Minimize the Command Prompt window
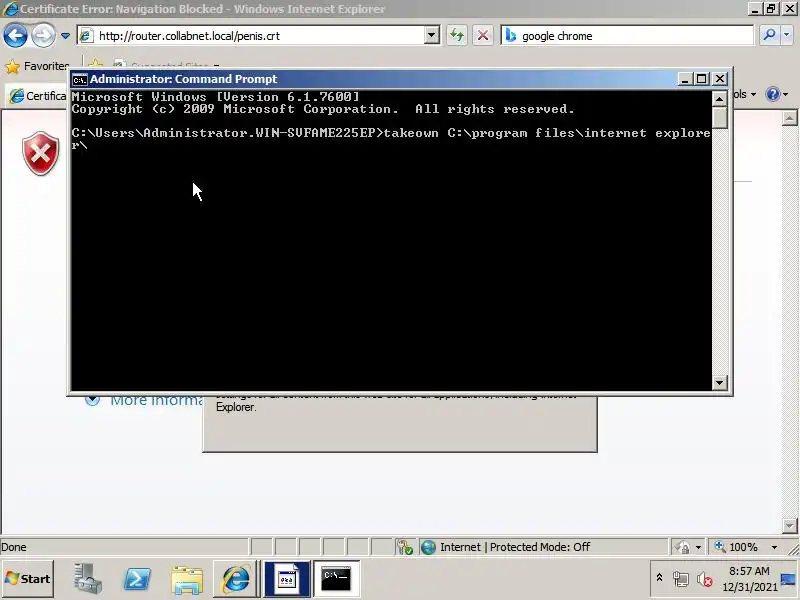 pyautogui.click(x=685, y=79)
